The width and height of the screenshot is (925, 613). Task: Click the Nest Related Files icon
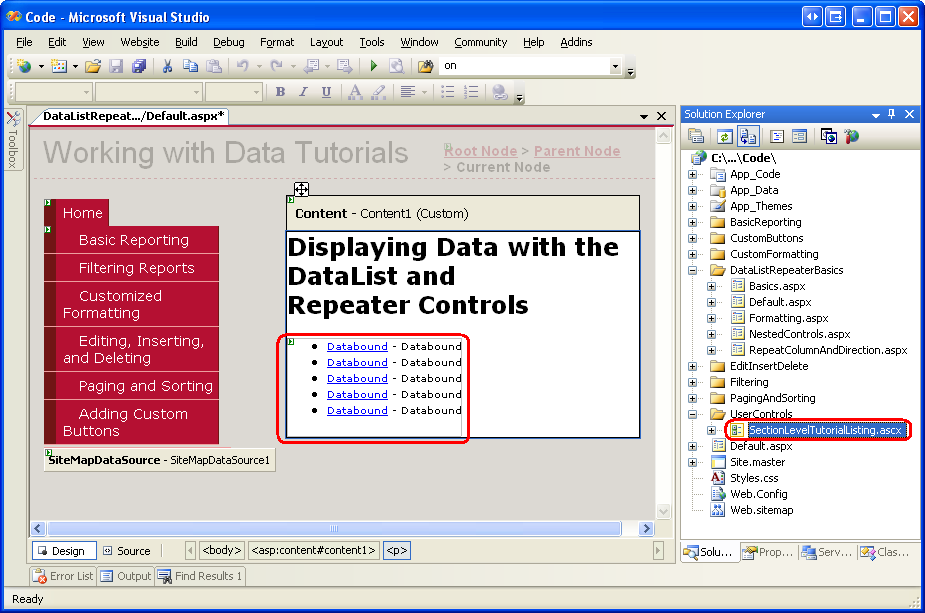(x=747, y=136)
